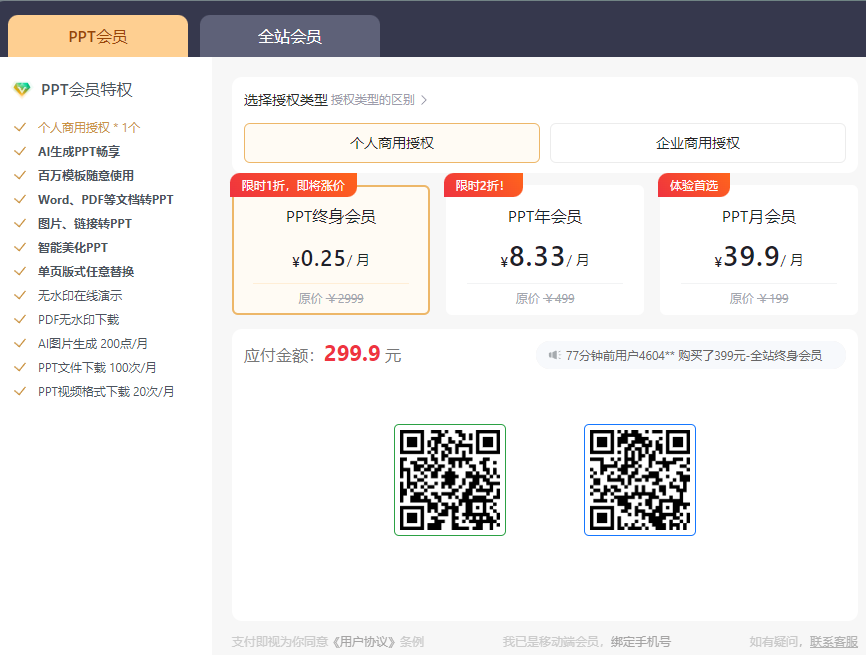Click checkmark beside 个人商用授权 * 1个

click(x=20, y=128)
